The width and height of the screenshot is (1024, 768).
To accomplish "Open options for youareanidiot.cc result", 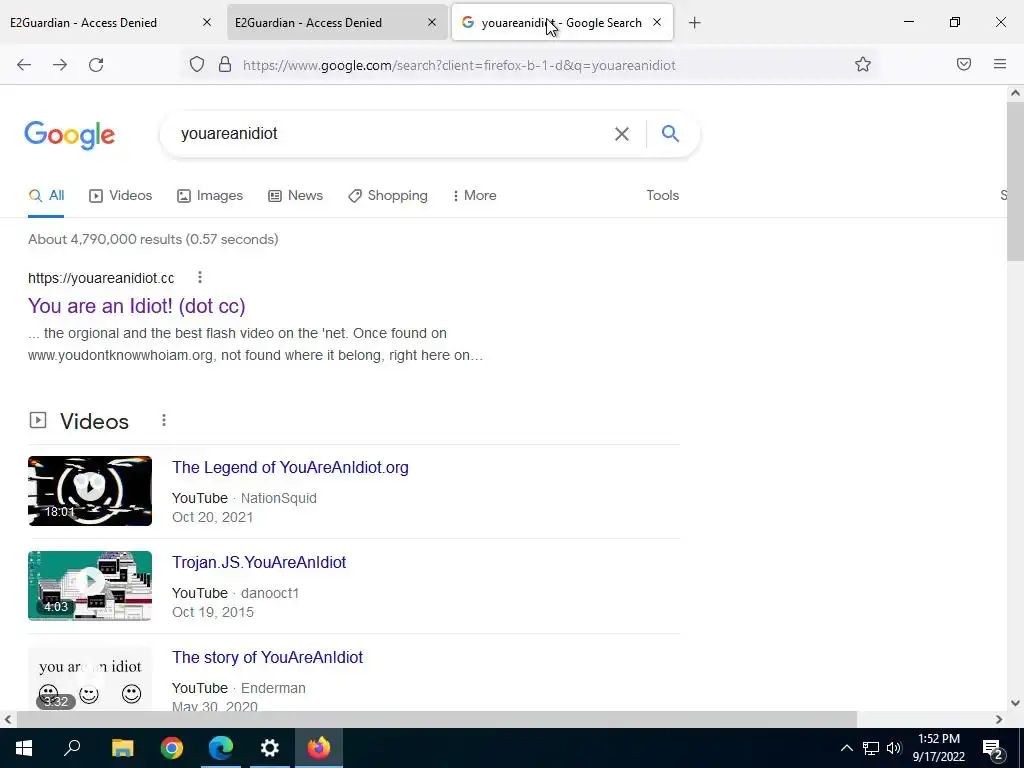I will (x=200, y=278).
